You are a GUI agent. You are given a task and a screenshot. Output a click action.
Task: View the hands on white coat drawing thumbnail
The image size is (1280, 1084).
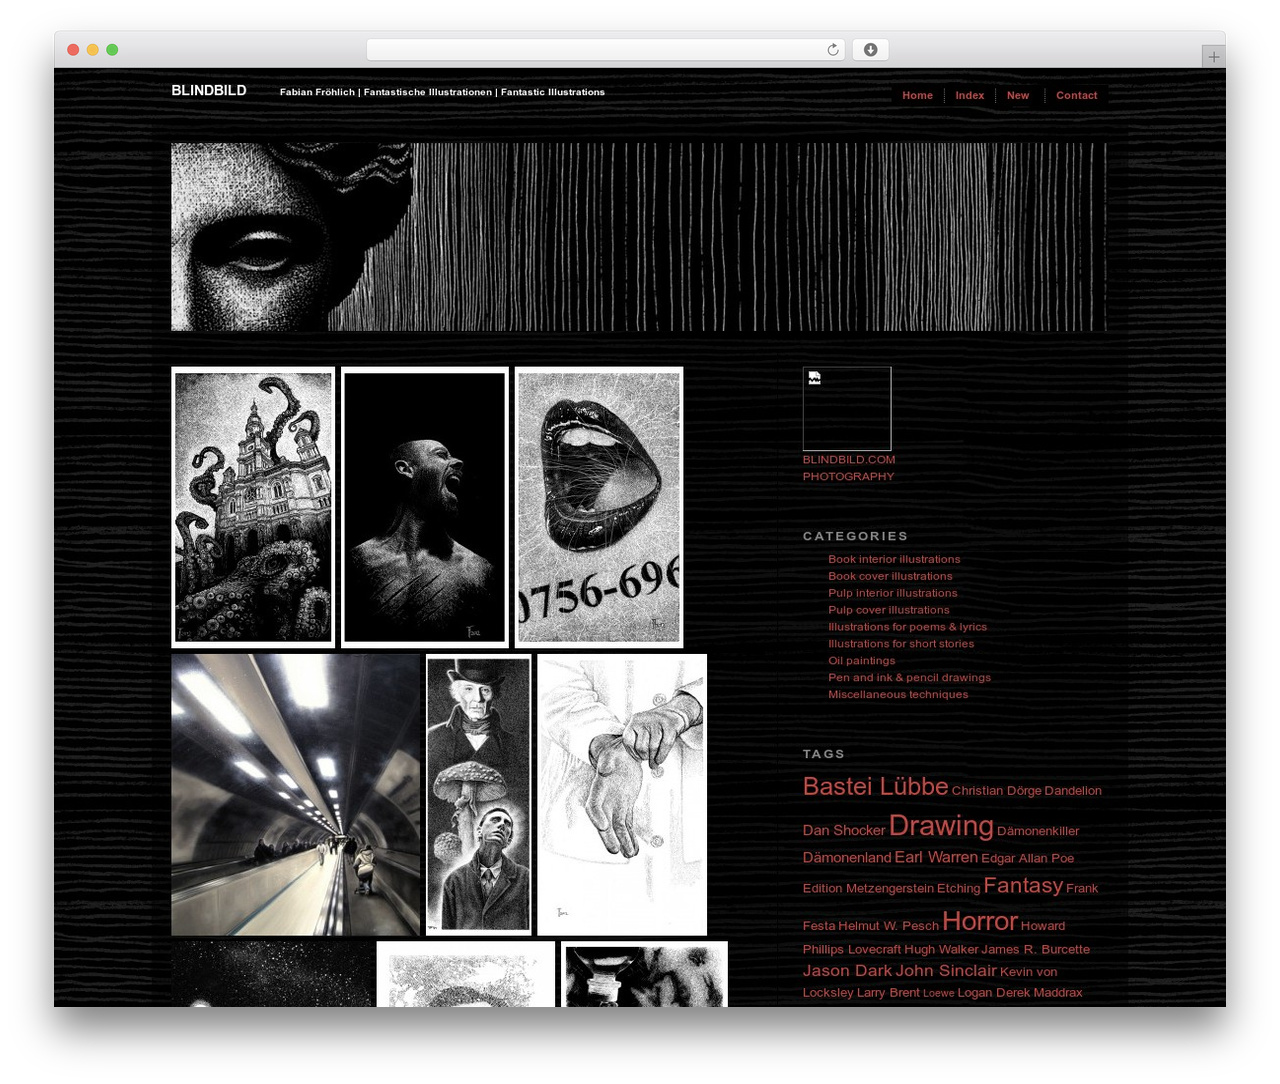(x=622, y=795)
